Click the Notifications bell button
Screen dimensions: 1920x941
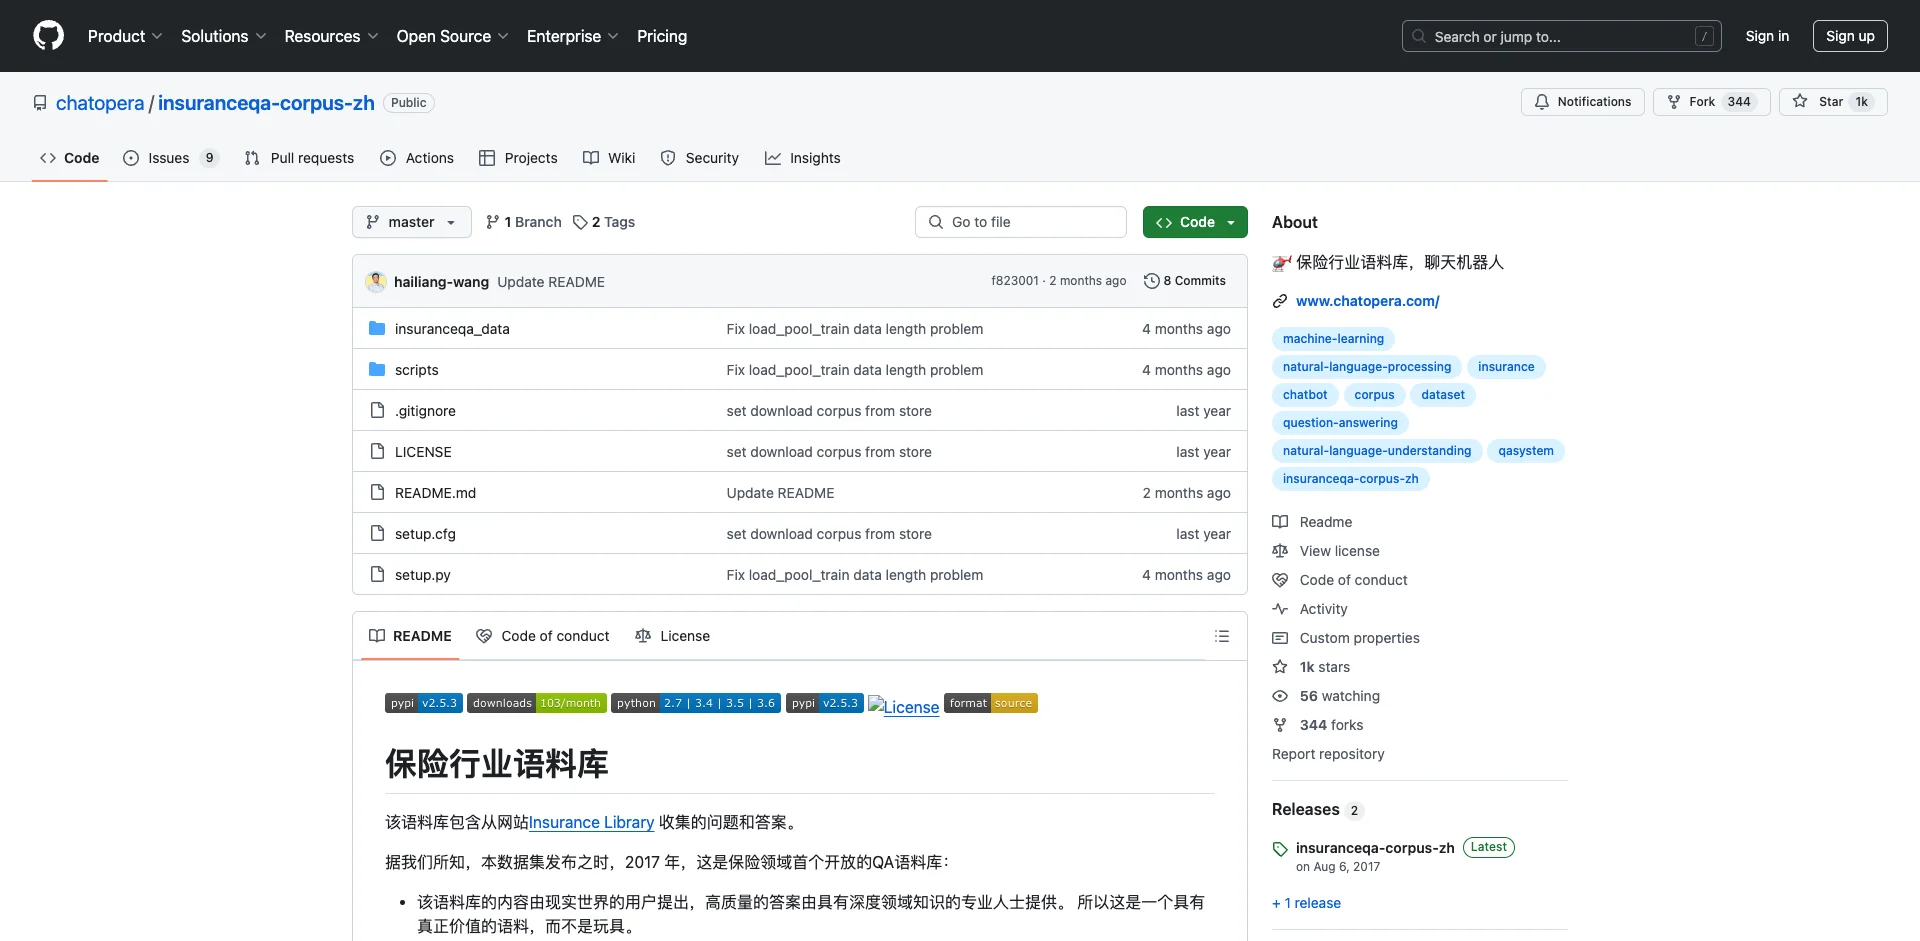(1582, 102)
